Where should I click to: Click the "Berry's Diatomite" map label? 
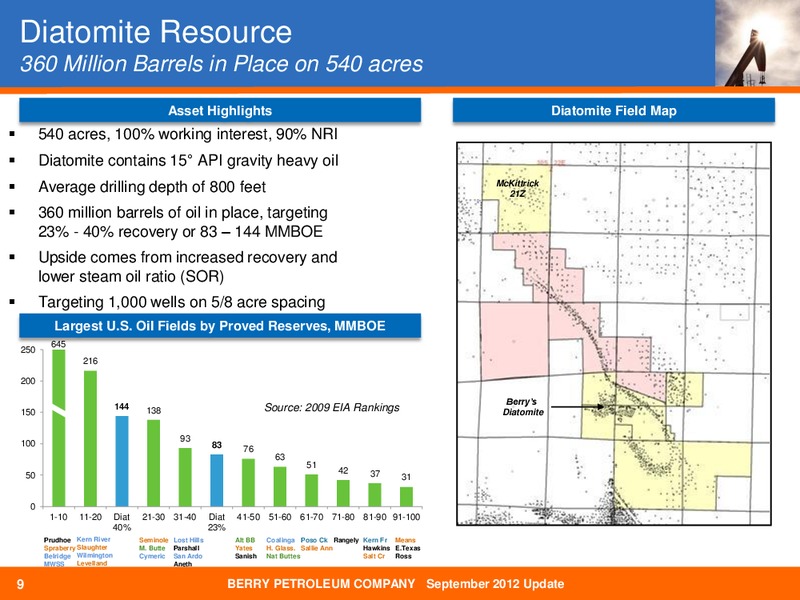(523, 407)
